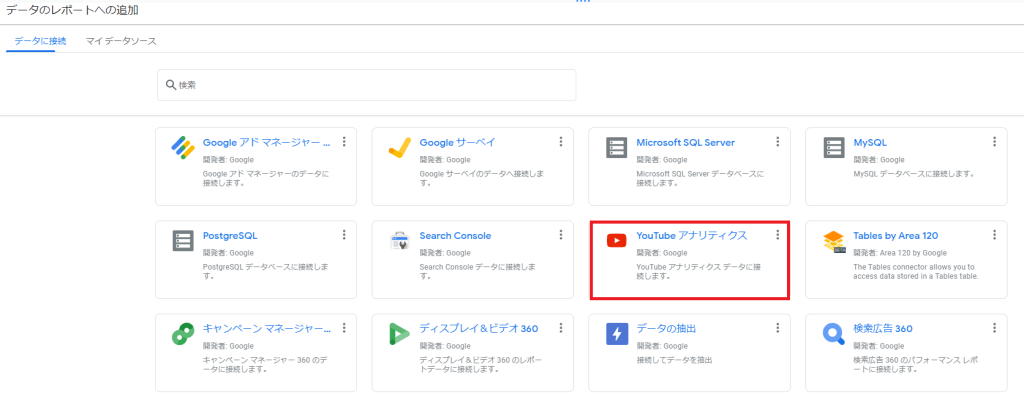Open more options for データの抽出 card
Viewport: 1024px width, 397px height.
point(778,327)
